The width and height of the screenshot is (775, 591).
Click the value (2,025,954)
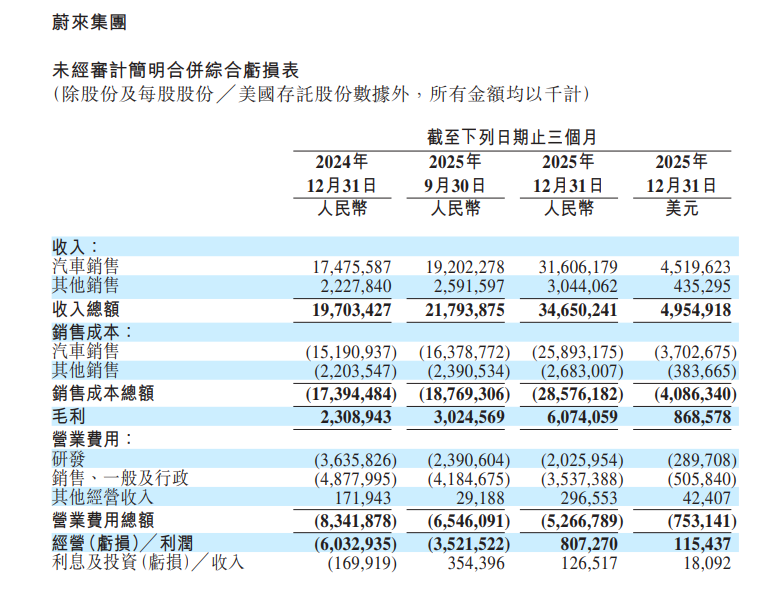coord(582,461)
